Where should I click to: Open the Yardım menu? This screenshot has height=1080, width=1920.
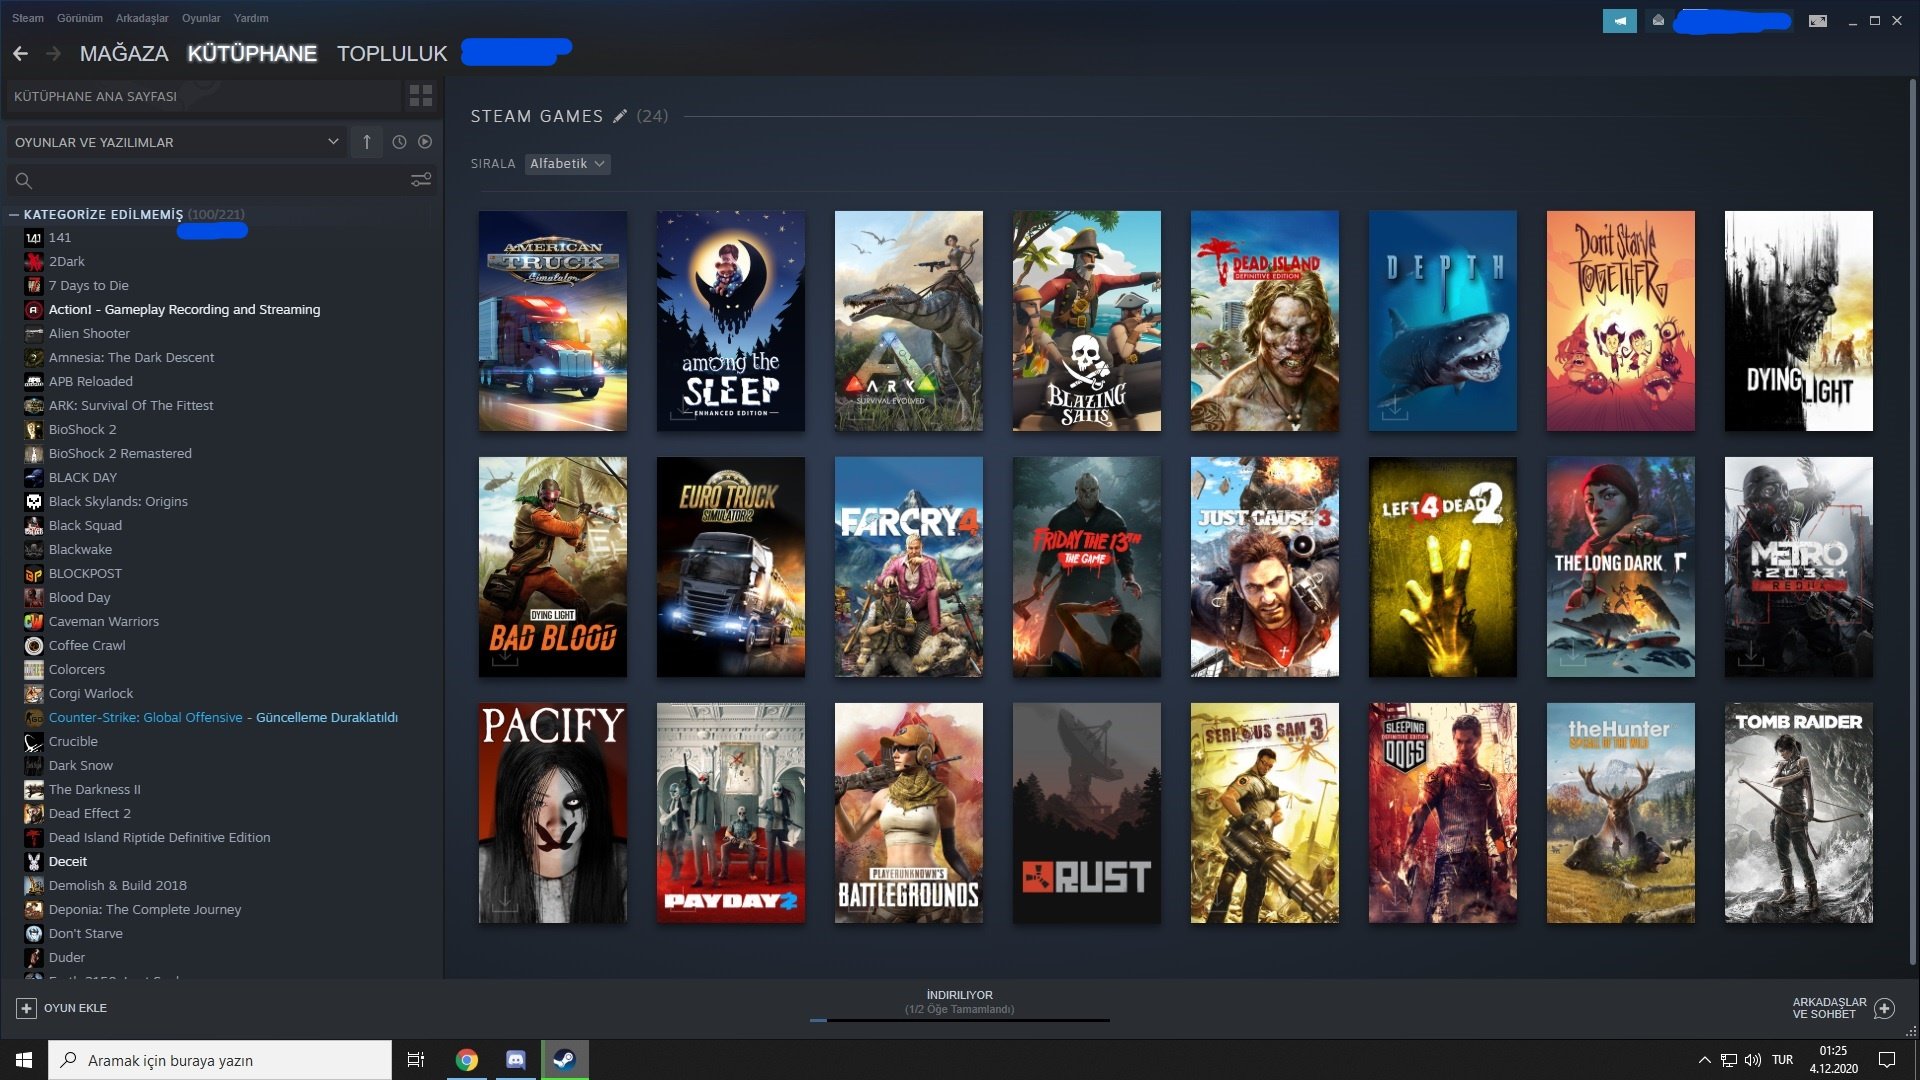[x=251, y=18]
